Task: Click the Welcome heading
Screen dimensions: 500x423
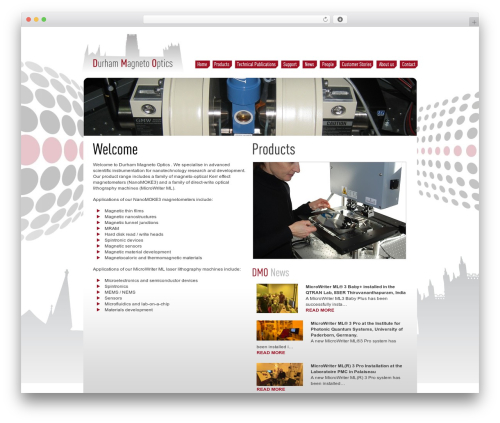Action: [115, 149]
